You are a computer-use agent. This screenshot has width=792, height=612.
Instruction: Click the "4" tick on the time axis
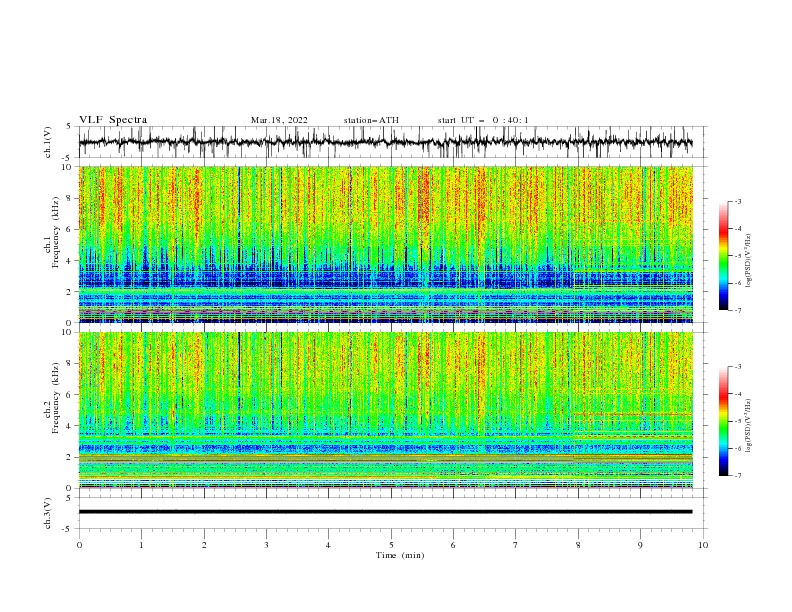[x=329, y=545]
